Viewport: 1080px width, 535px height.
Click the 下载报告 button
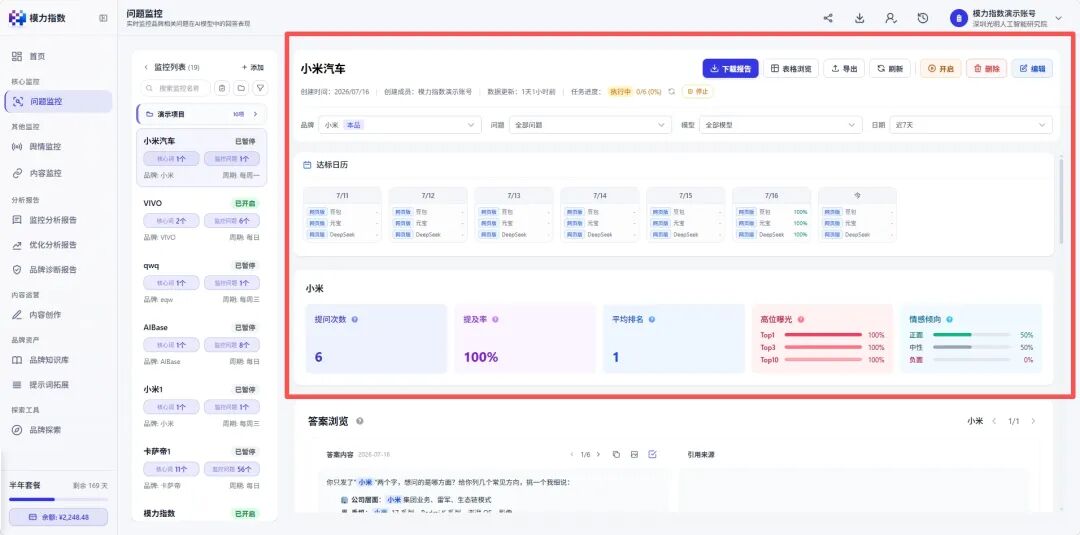pos(730,68)
